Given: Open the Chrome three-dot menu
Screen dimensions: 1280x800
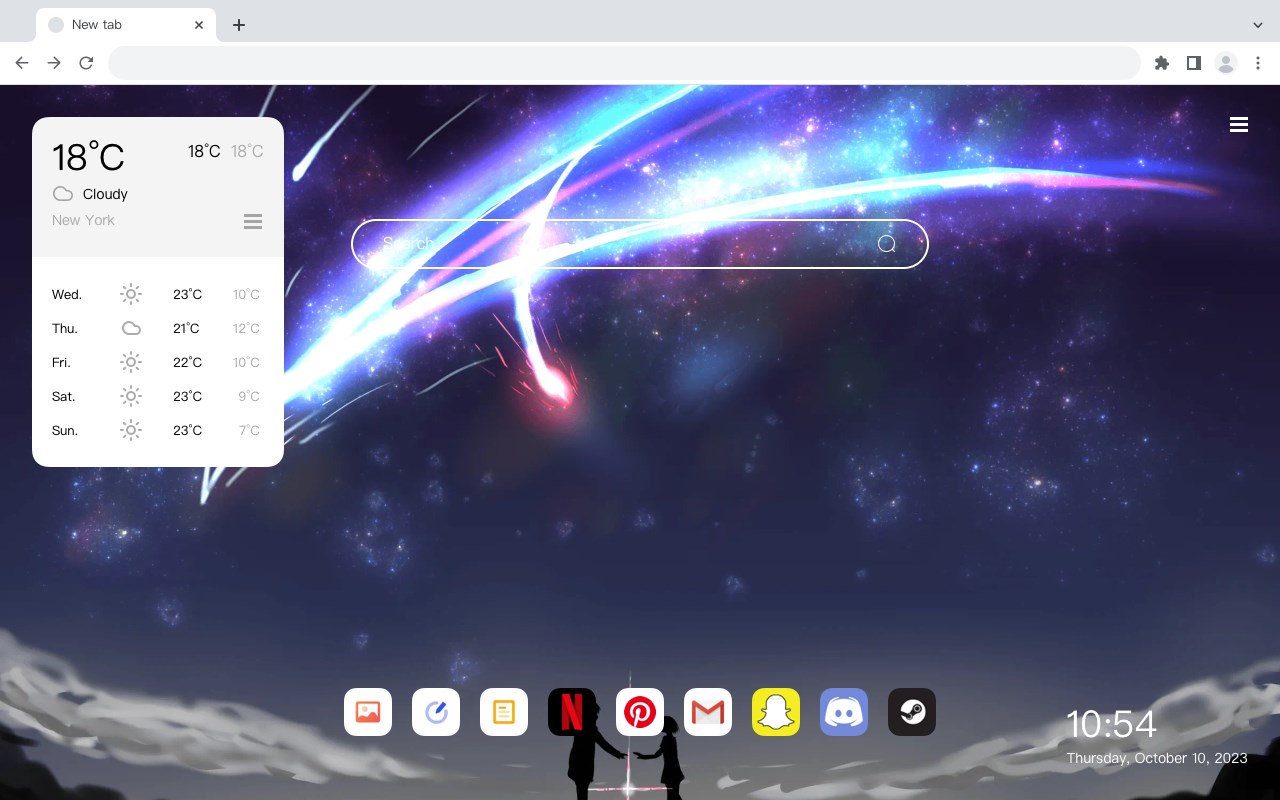Looking at the screenshot, I should [x=1258, y=63].
